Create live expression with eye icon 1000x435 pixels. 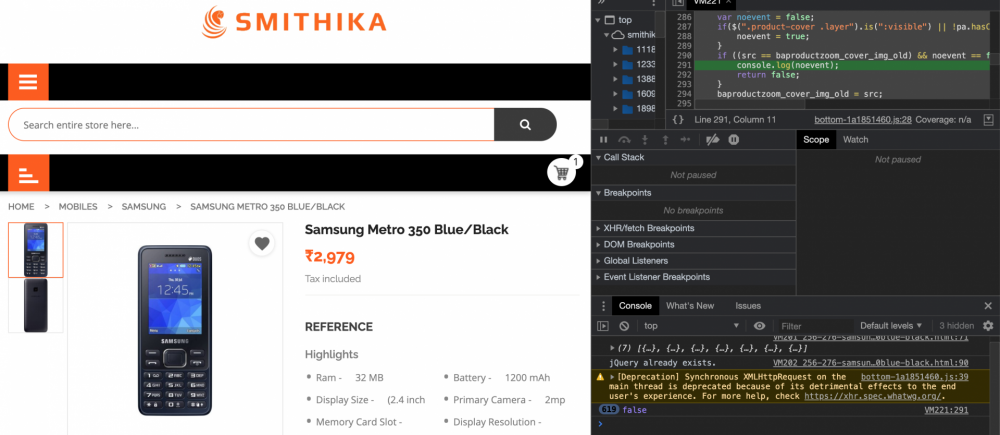coord(759,326)
